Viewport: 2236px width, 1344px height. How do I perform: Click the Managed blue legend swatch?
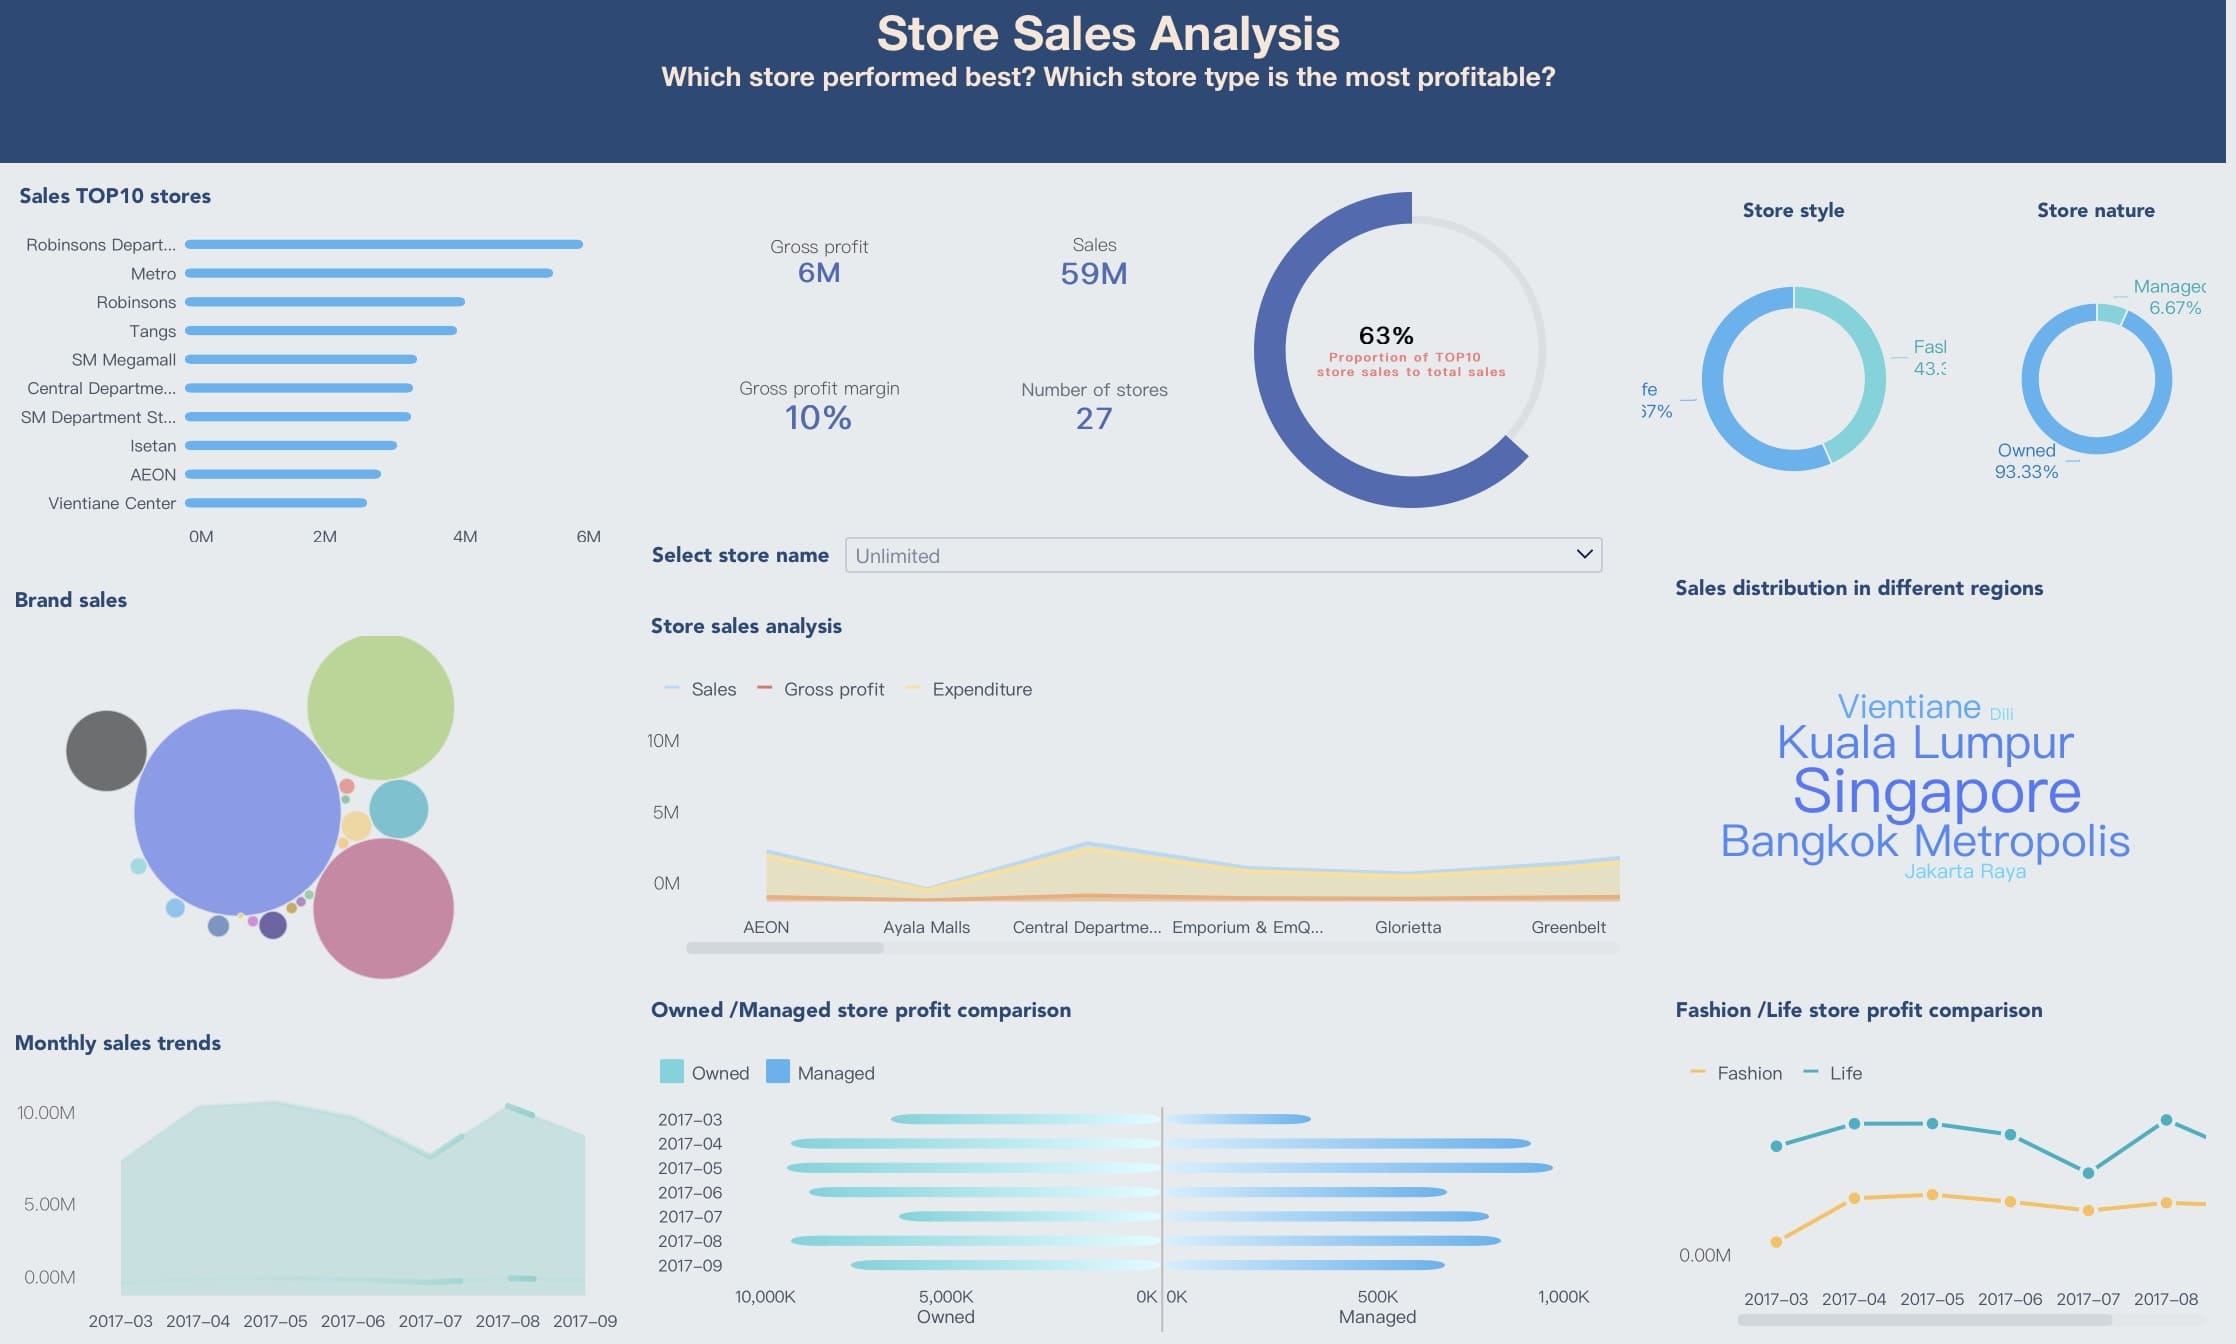point(778,1071)
